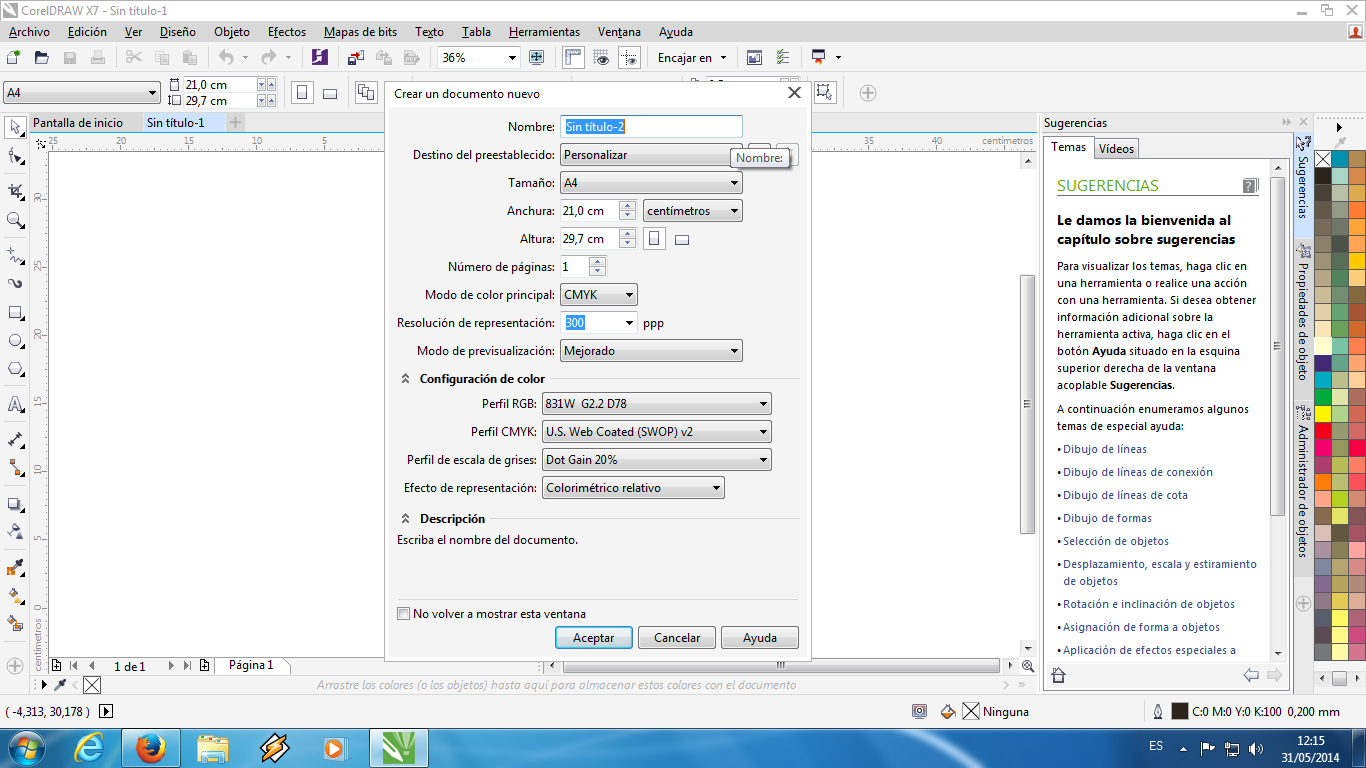Open the Efectos menu
Image resolution: width=1366 pixels, height=768 pixels.
pos(287,32)
